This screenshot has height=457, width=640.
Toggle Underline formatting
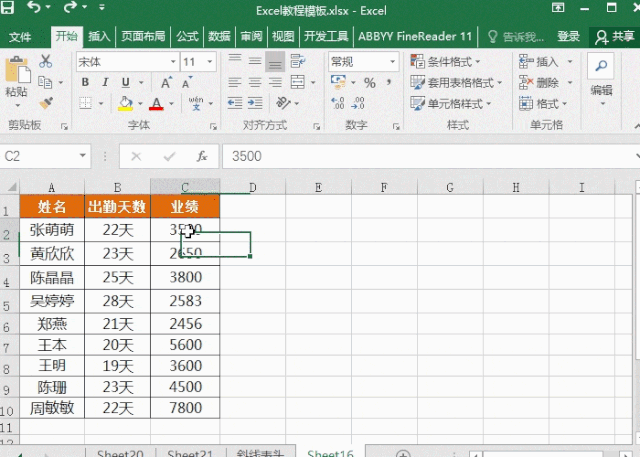(126, 82)
